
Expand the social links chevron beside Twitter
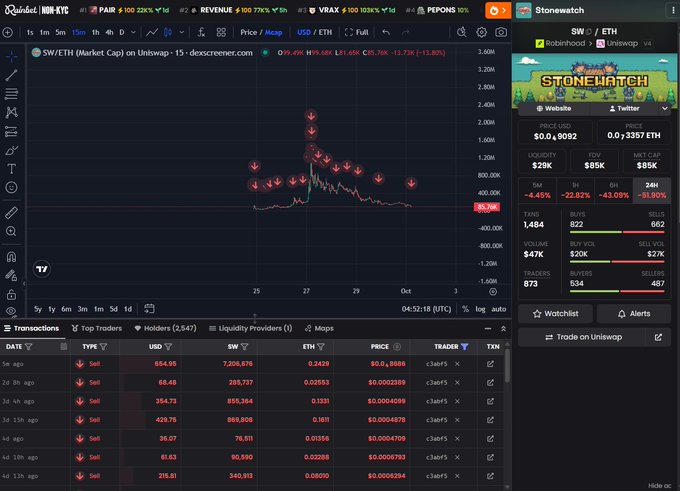665,108
